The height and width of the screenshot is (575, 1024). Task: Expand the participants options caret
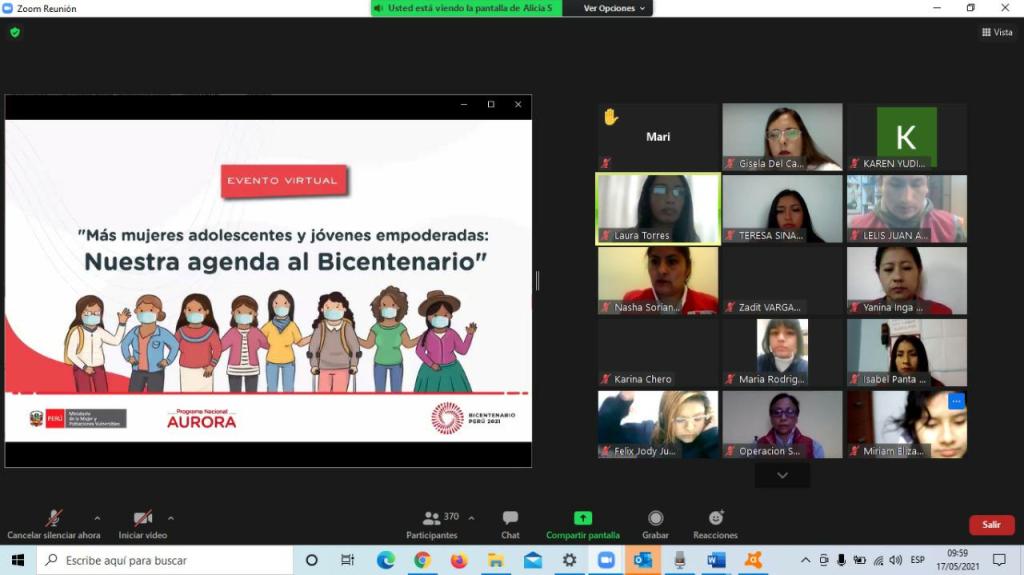pyautogui.click(x=471, y=518)
